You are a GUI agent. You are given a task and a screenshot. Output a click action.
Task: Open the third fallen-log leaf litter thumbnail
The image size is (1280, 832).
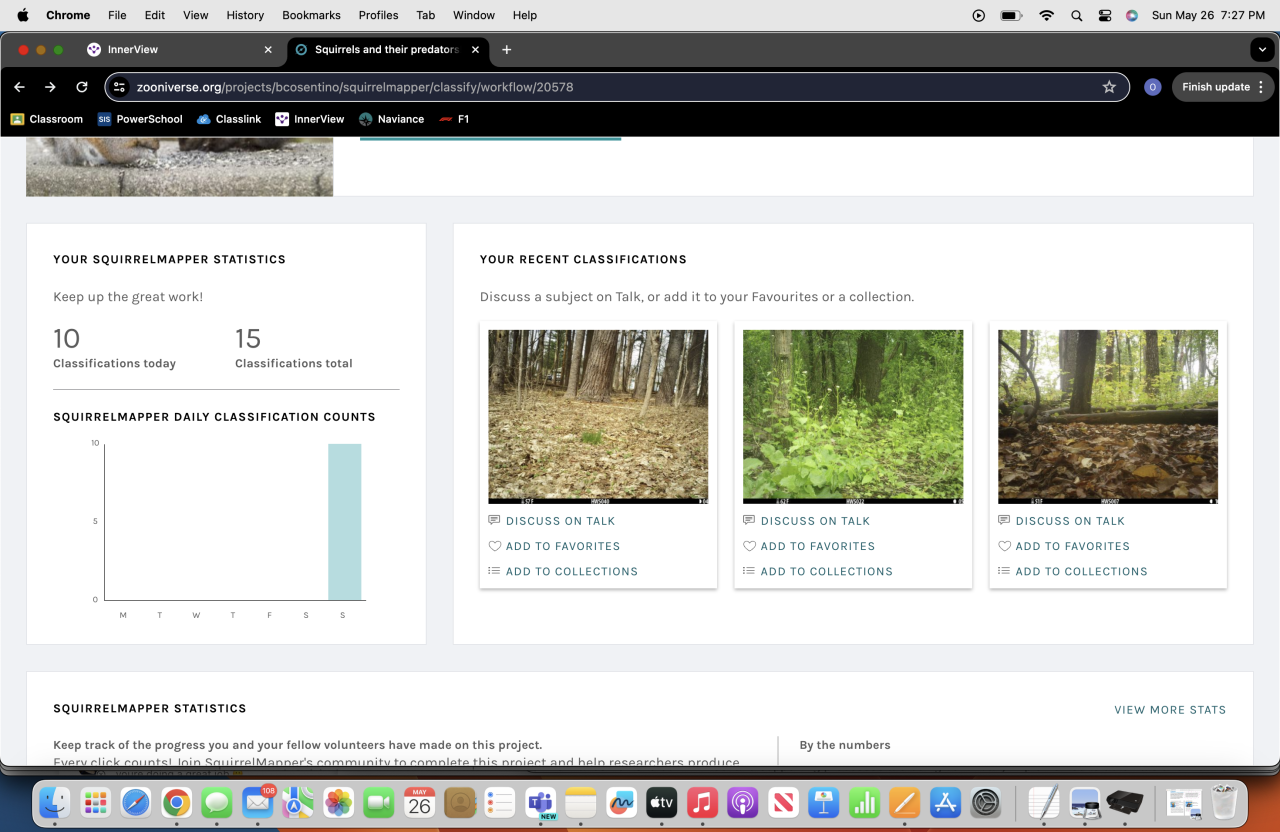1108,417
